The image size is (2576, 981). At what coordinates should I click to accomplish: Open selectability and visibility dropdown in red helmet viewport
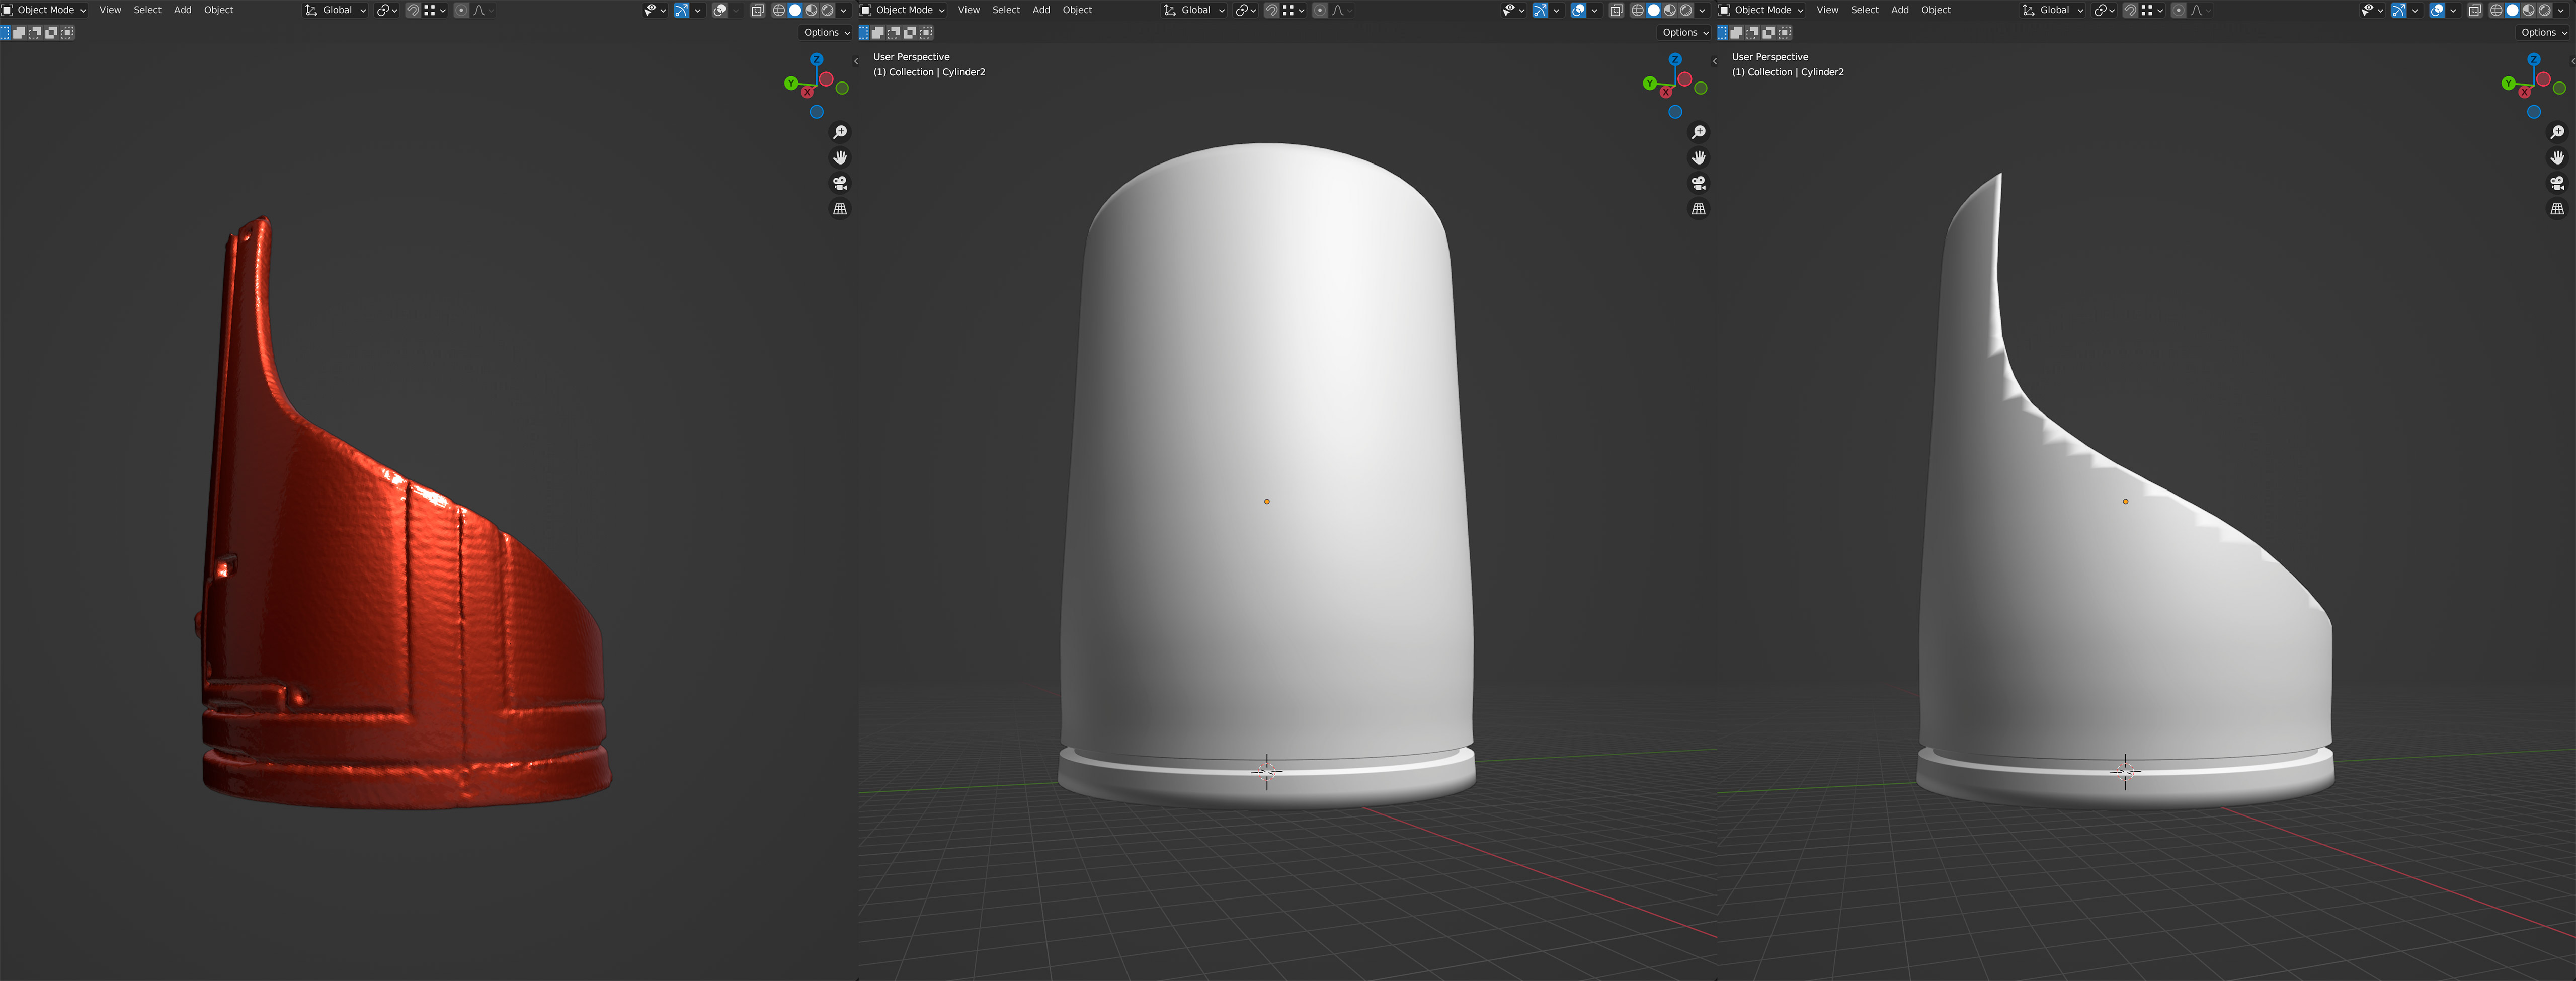[x=655, y=10]
